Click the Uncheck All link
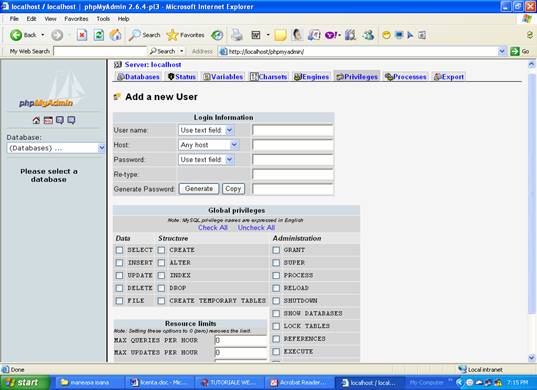Image resolution: width=537 pixels, height=390 pixels. [256, 228]
